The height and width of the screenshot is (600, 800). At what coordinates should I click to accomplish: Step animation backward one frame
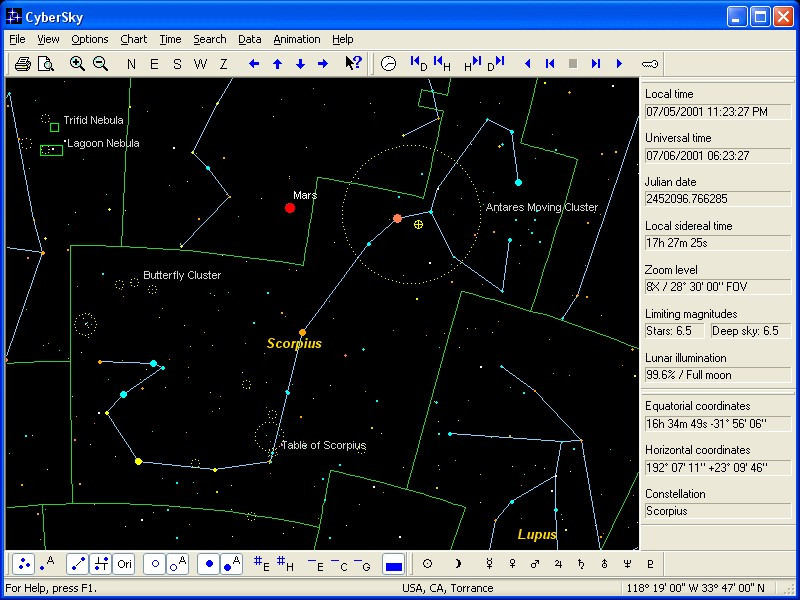point(550,64)
